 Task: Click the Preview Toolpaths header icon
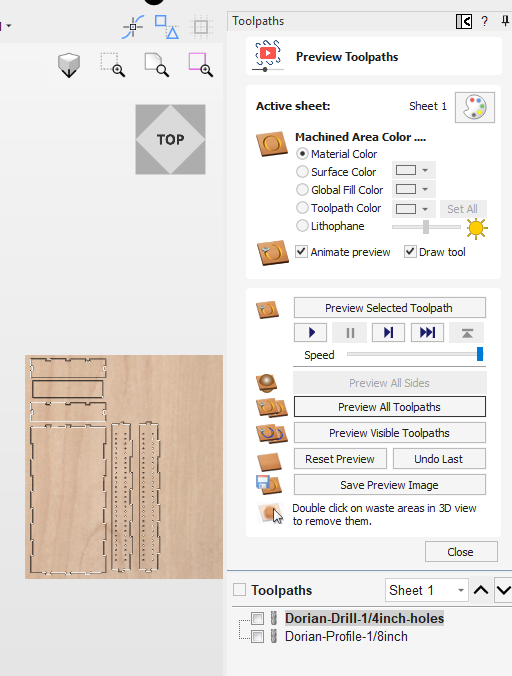[x=268, y=56]
